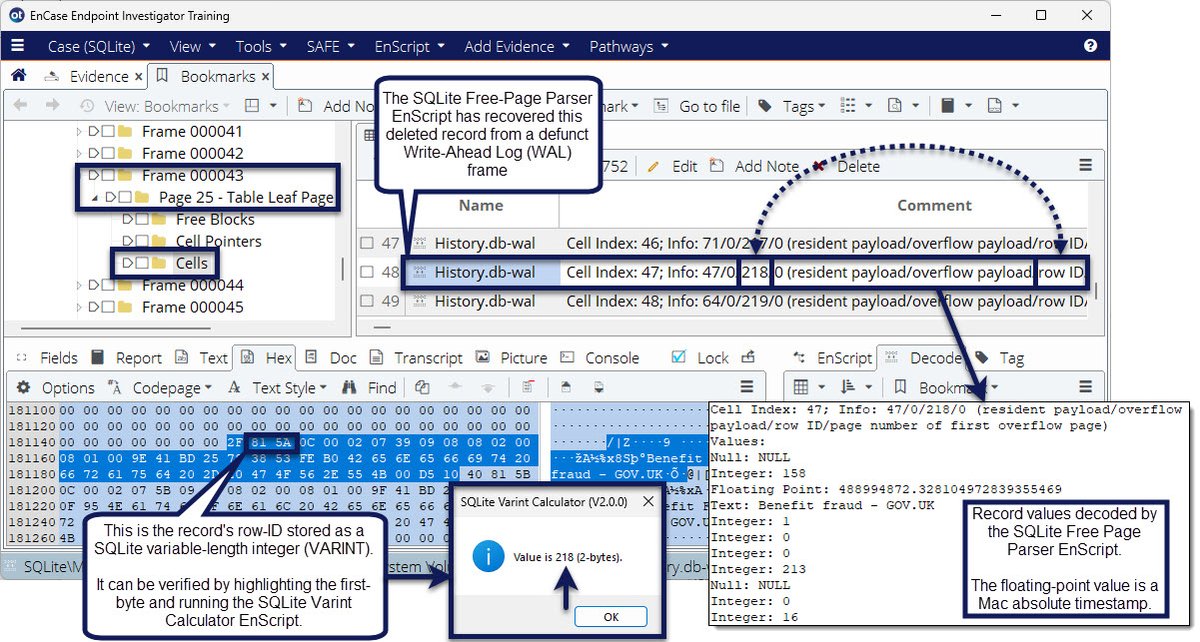Click the Find binoculars button
Image resolution: width=1200 pixels, height=642 pixels.
369,387
